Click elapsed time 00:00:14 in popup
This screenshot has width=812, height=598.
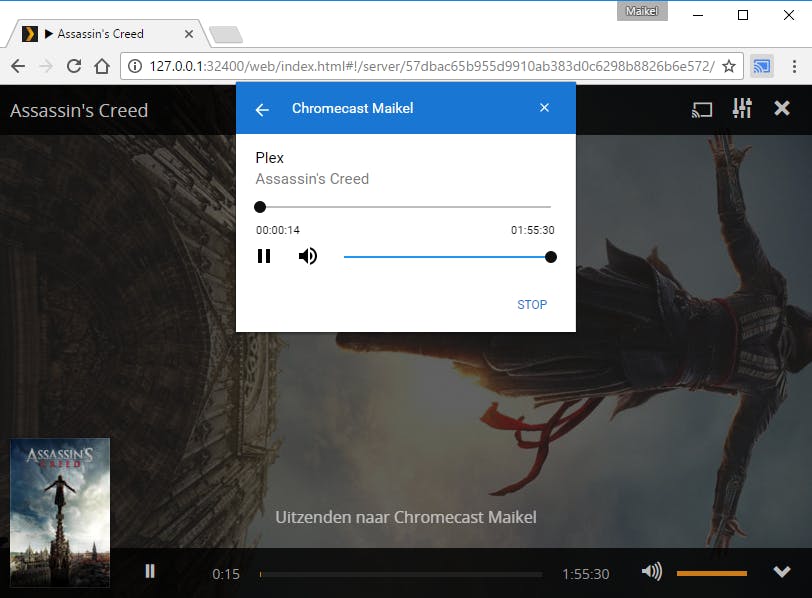click(278, 230)
